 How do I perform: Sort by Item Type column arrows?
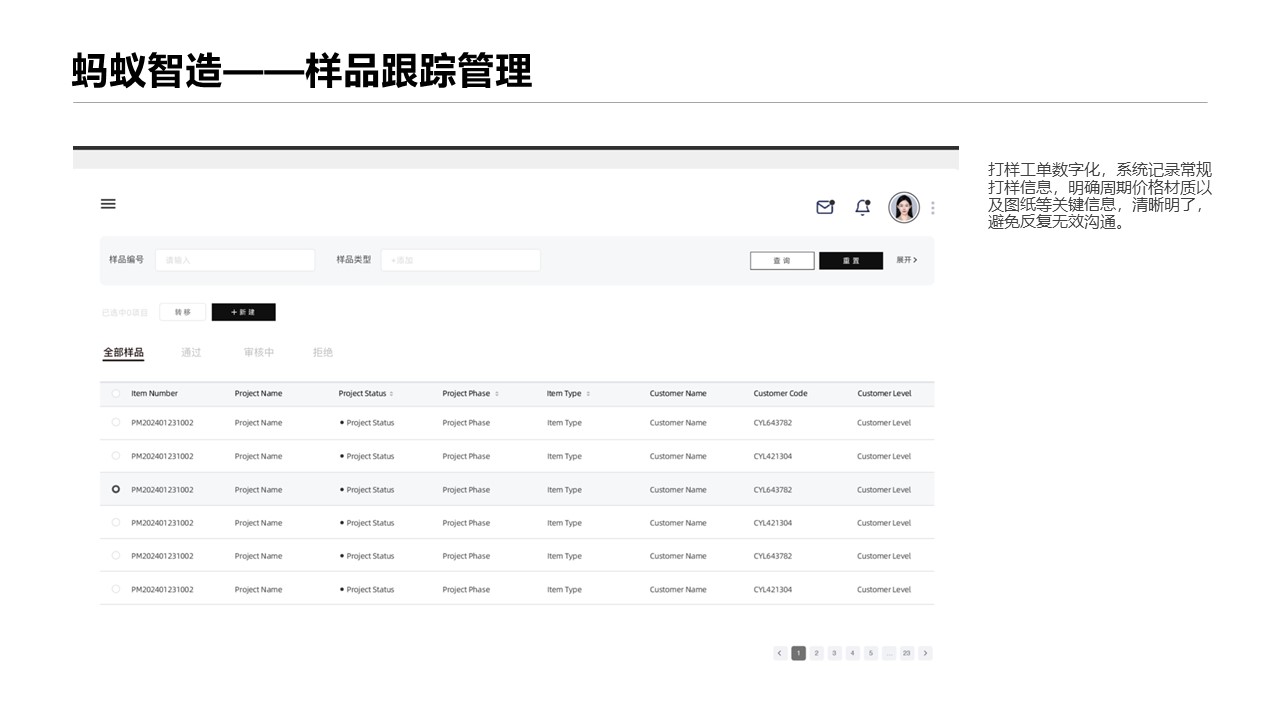(588, 394)
